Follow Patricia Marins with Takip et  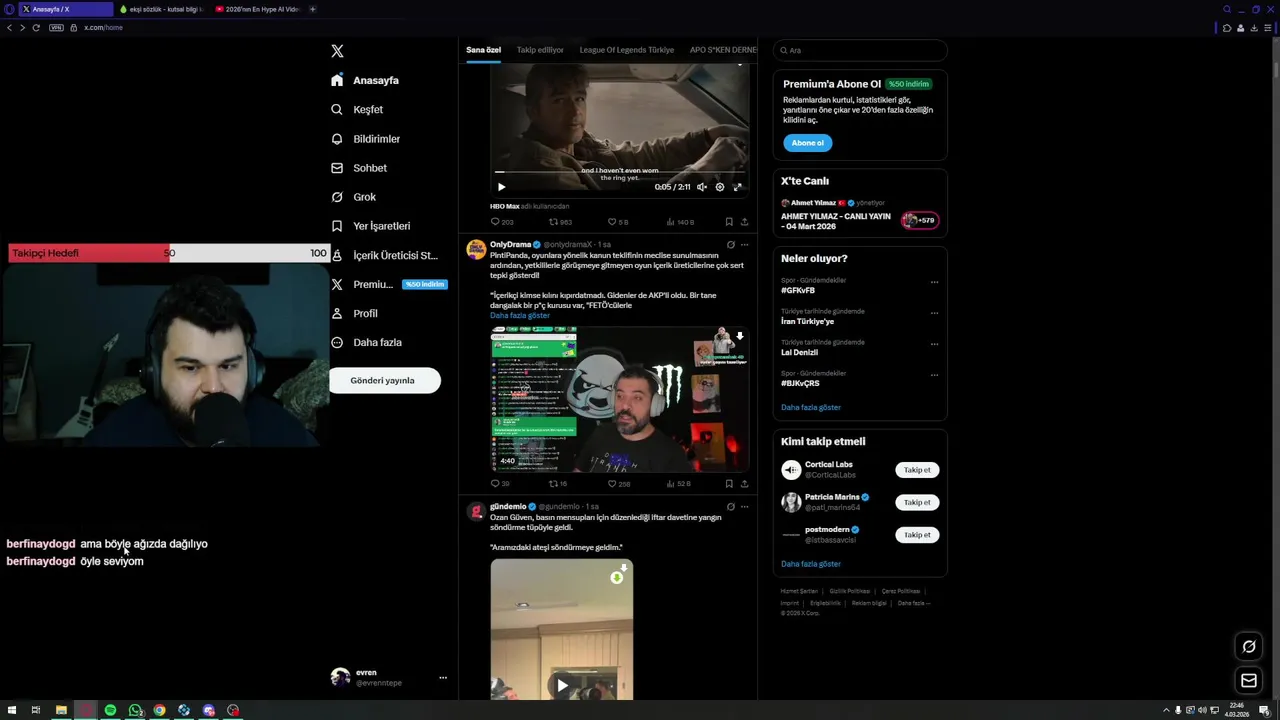pyautogui.click(x=917, y=502)
